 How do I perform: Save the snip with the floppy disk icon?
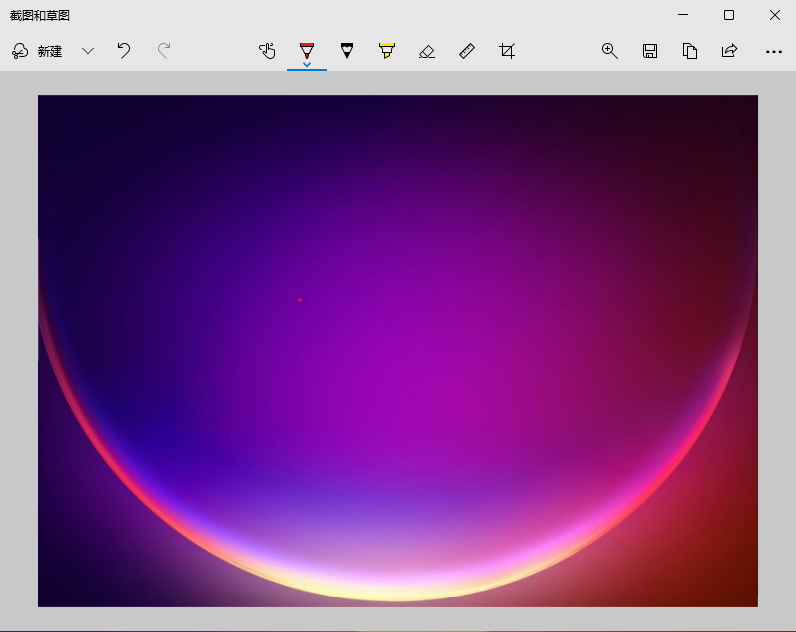(650, 51)
